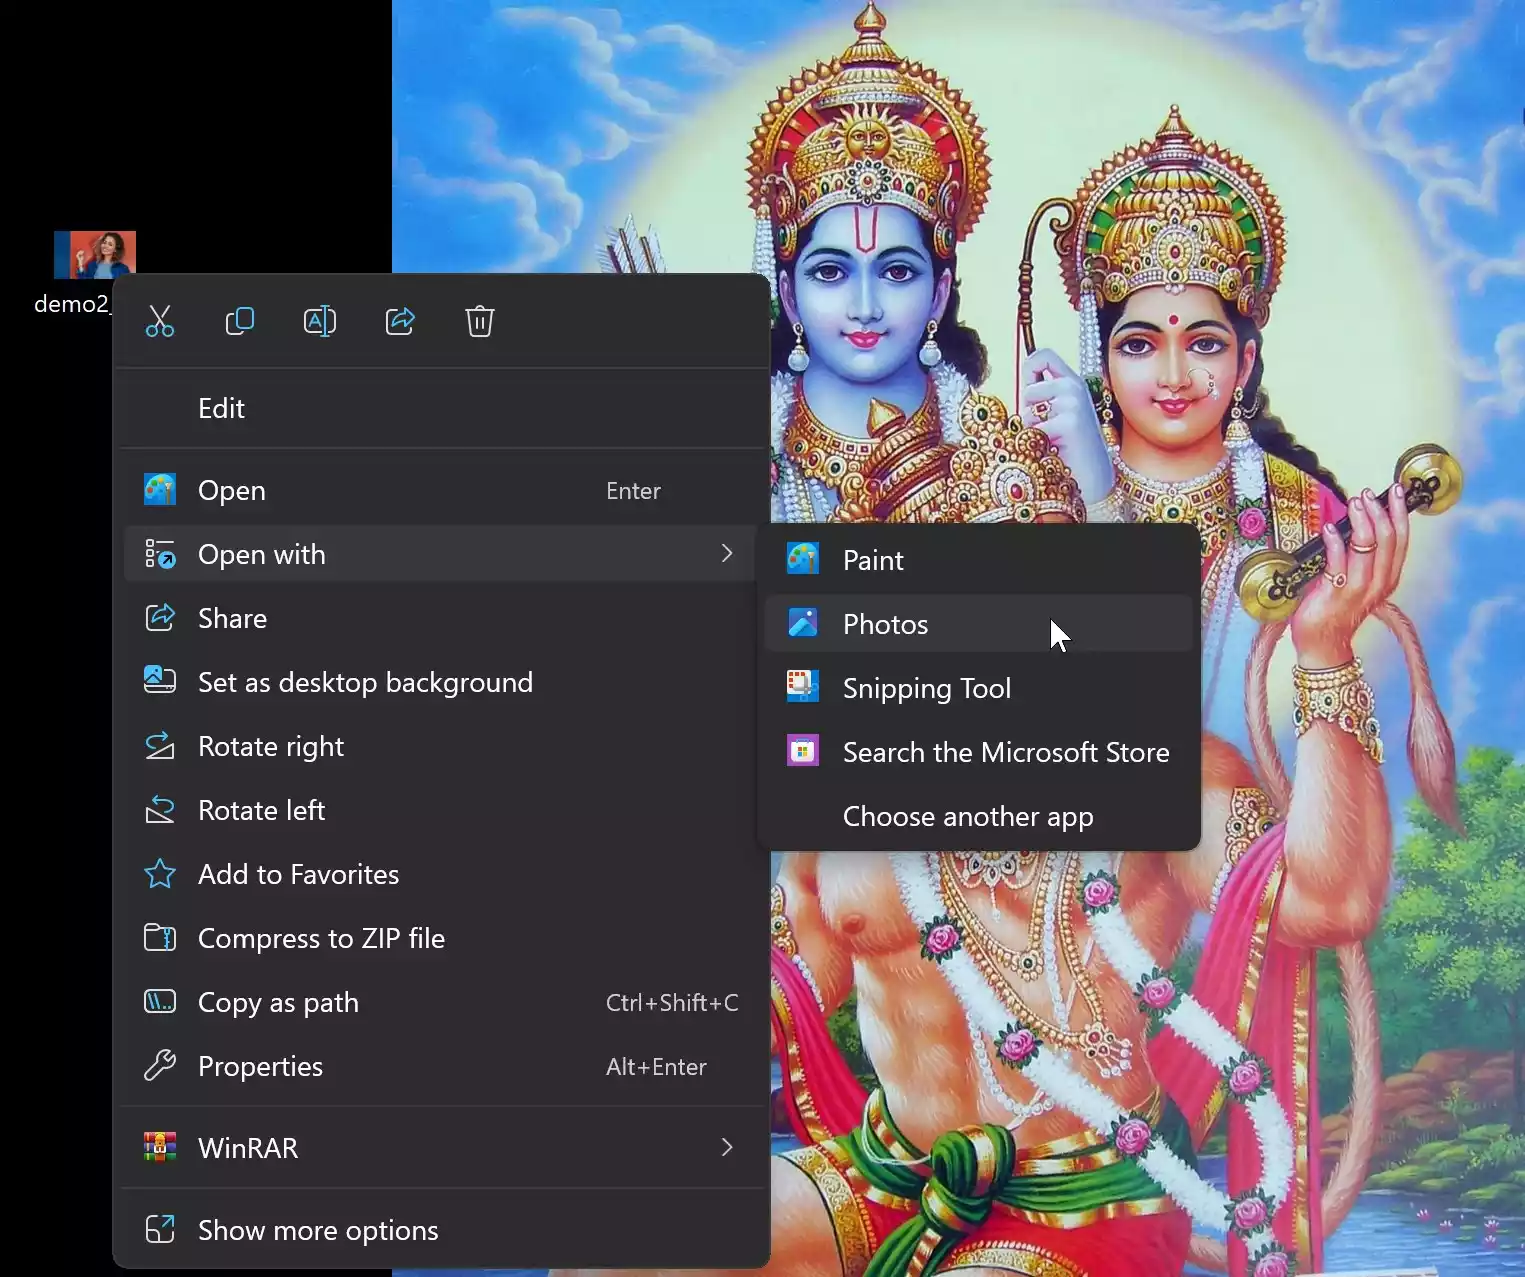Click the Microsoft Store icon
1525x1277 pixels.
[803, 751]
